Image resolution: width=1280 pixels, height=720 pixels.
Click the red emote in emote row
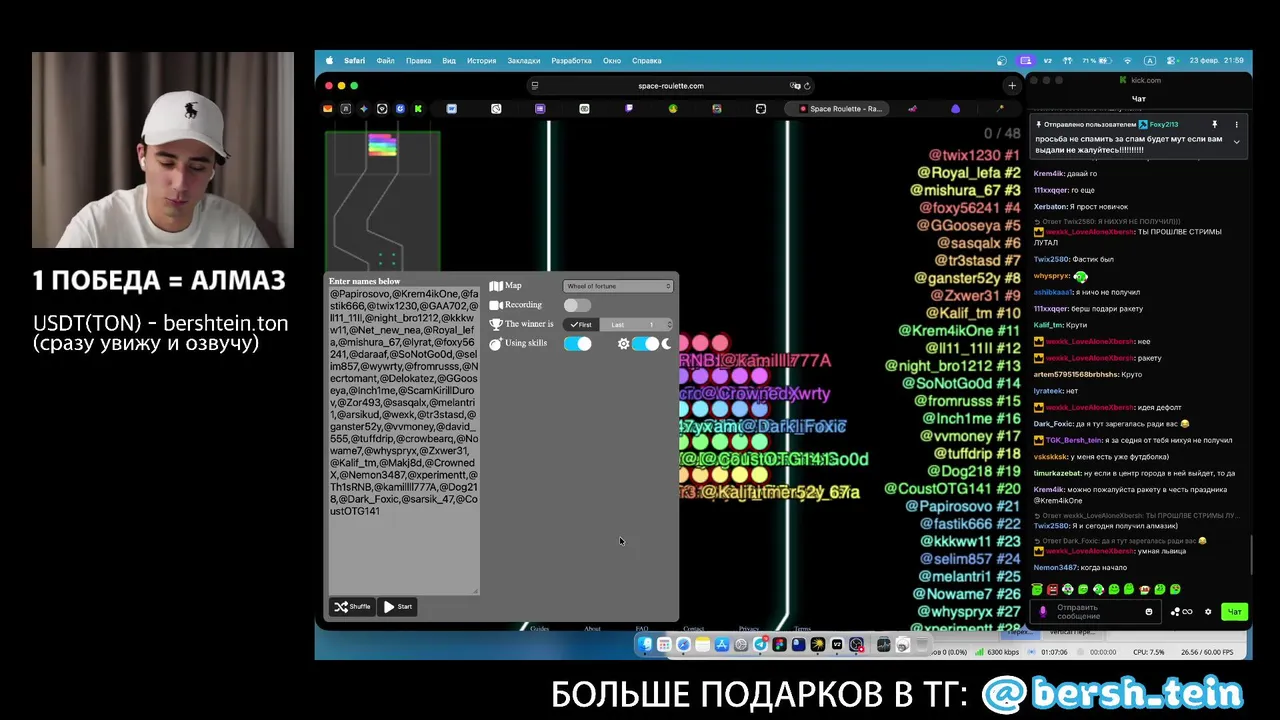(x=1053, y=590)
